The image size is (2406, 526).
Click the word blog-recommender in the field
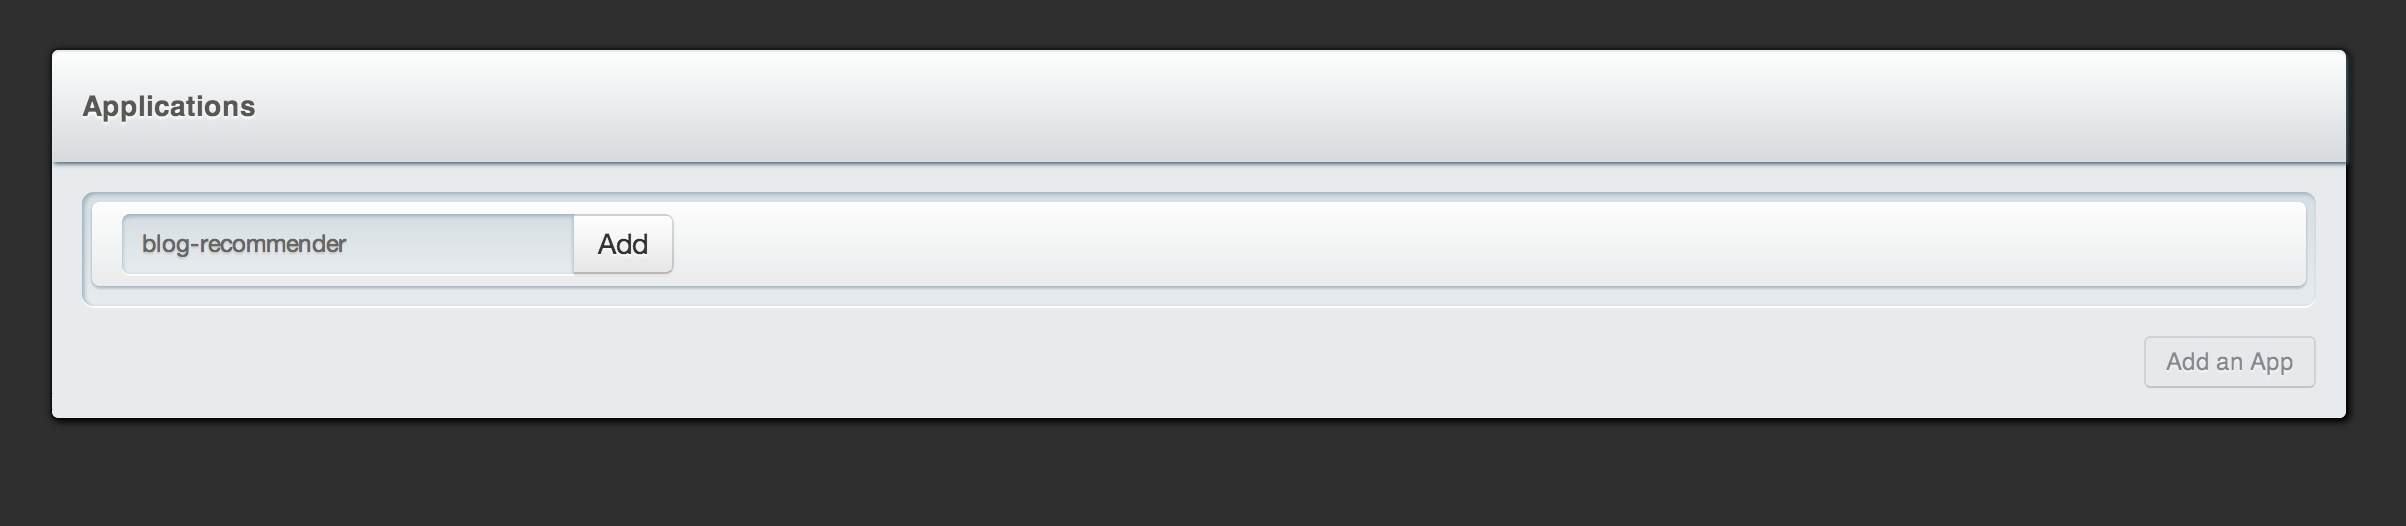[x=244, y=244]
